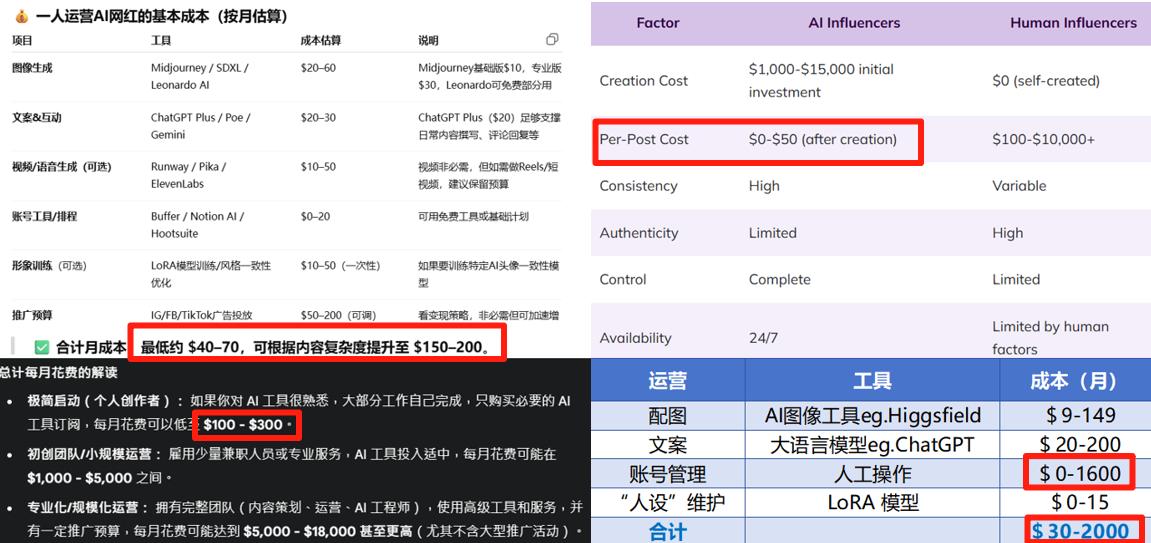Click the AI Influencers column header

(854, 22)
